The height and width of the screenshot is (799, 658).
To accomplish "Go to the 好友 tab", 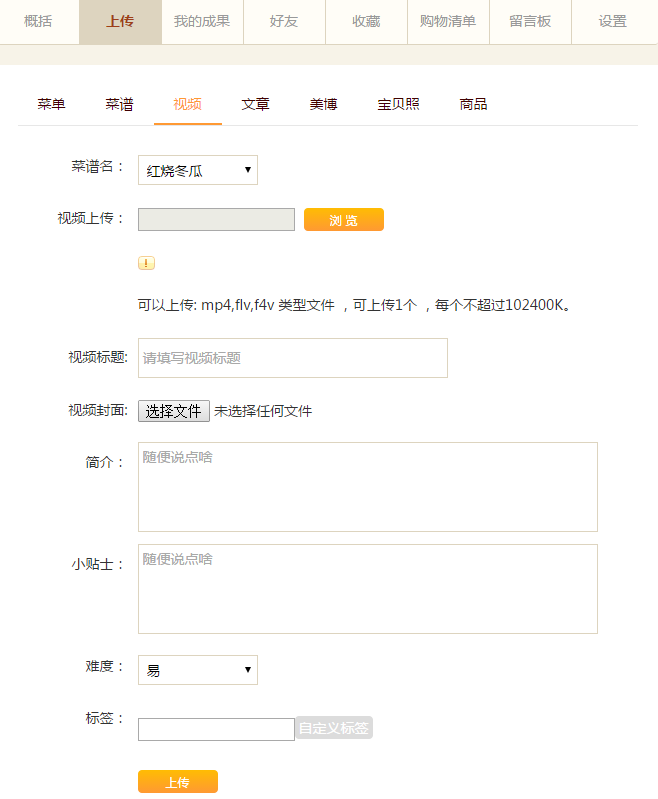I will point(284,22).
